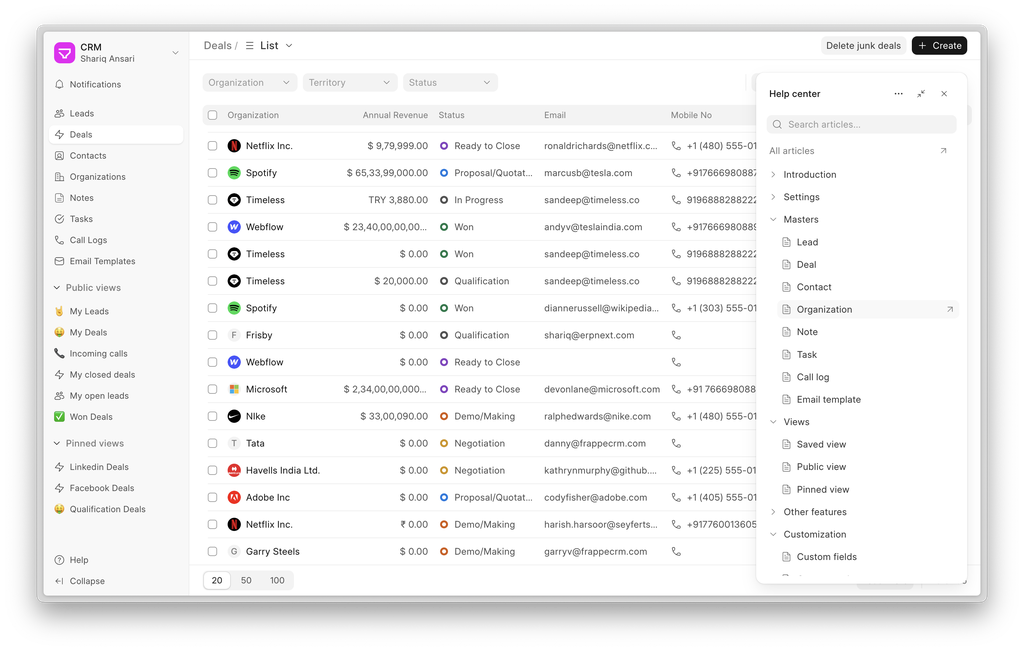
Task: Click the Help center three-dot options icon
Action: (x=898, y=94)
